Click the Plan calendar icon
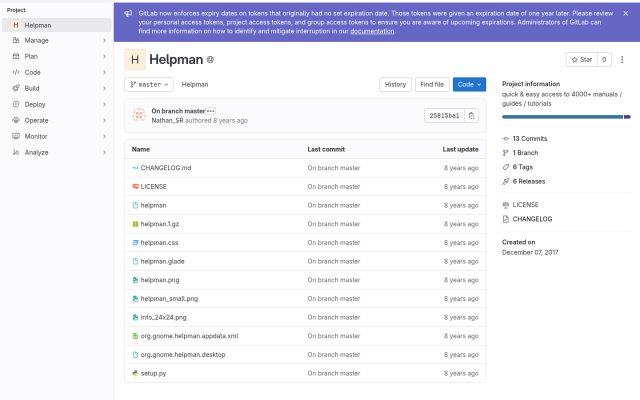The height and width of the screenshot is (400, 640). pyautogui.click(x=16, y=56)
